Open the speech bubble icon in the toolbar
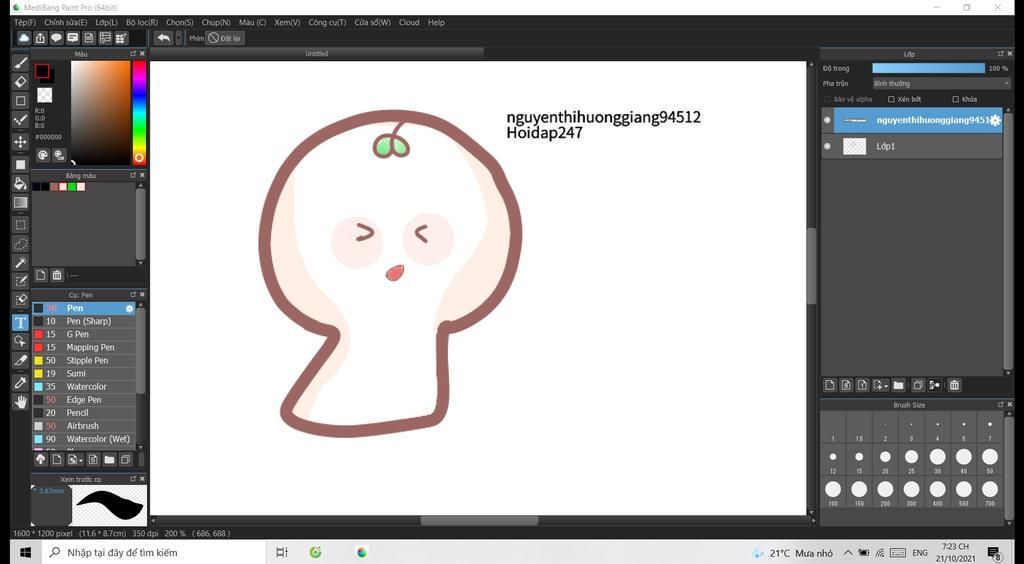Screen dimensions: 1024x564 pyautogui.click(x=56, y=39)
